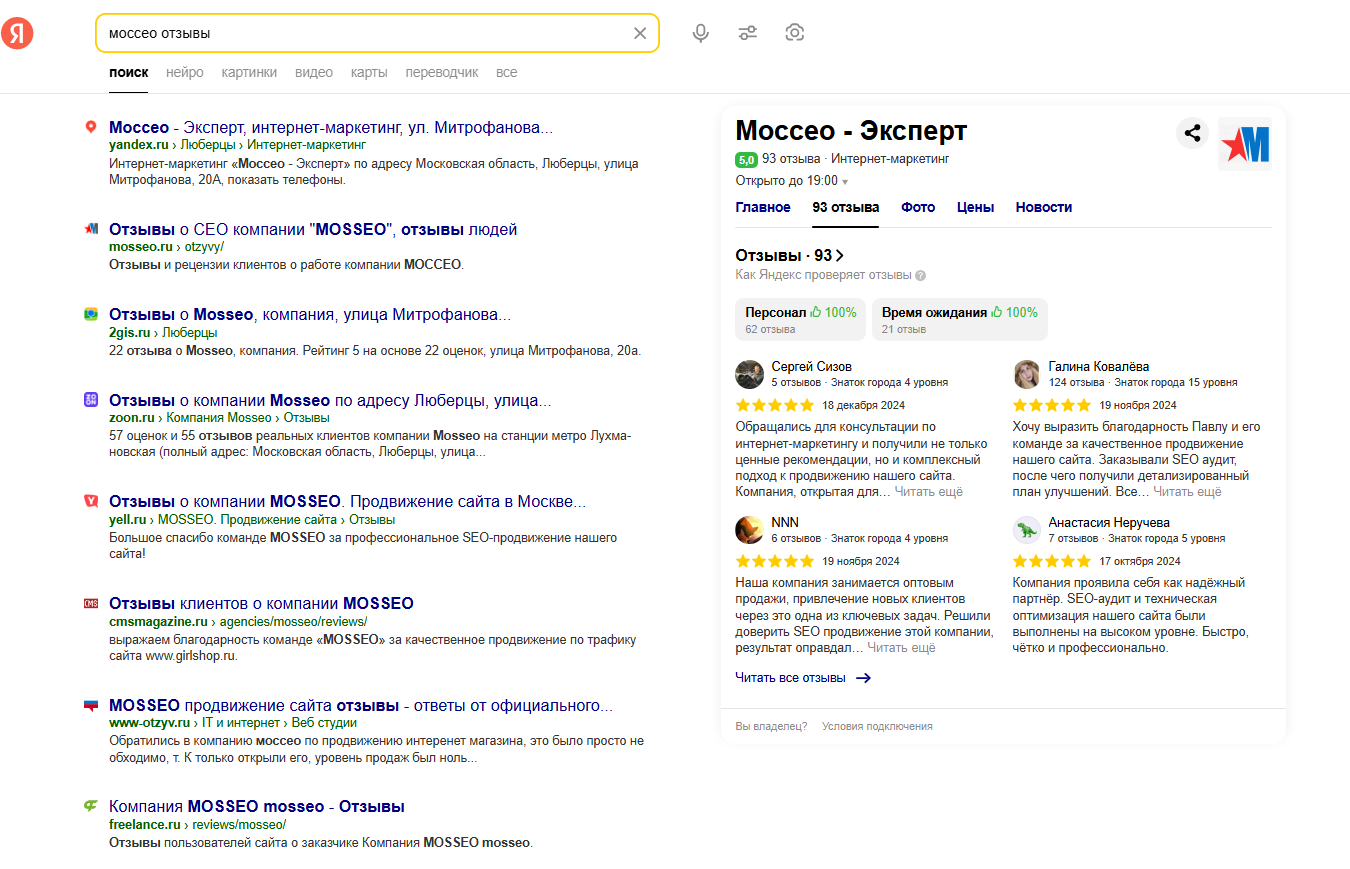Click the reviews/mosseo/ breadcrumb under freelance.ru

[239, 825]
